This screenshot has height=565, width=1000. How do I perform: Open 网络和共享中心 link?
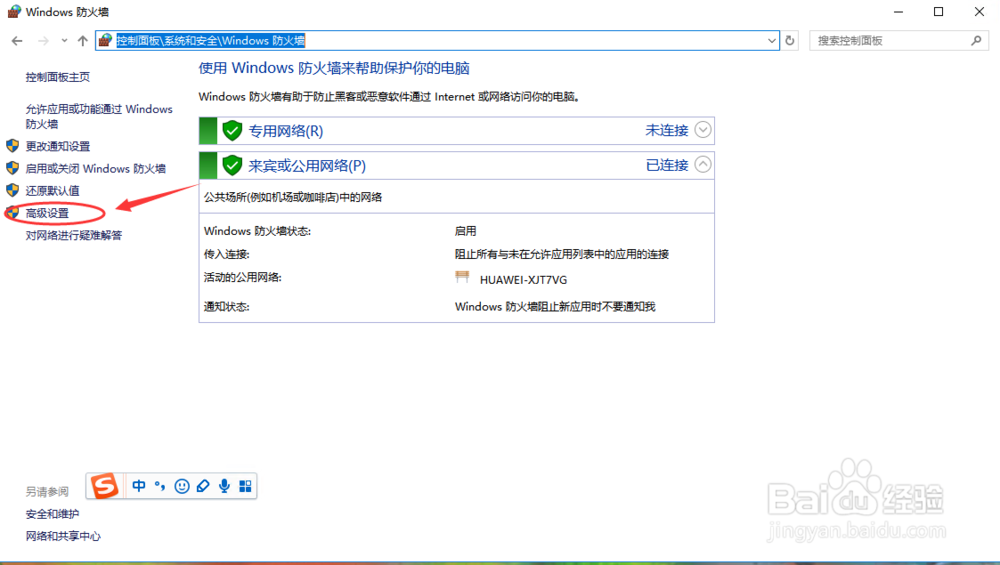click(63, 536)
